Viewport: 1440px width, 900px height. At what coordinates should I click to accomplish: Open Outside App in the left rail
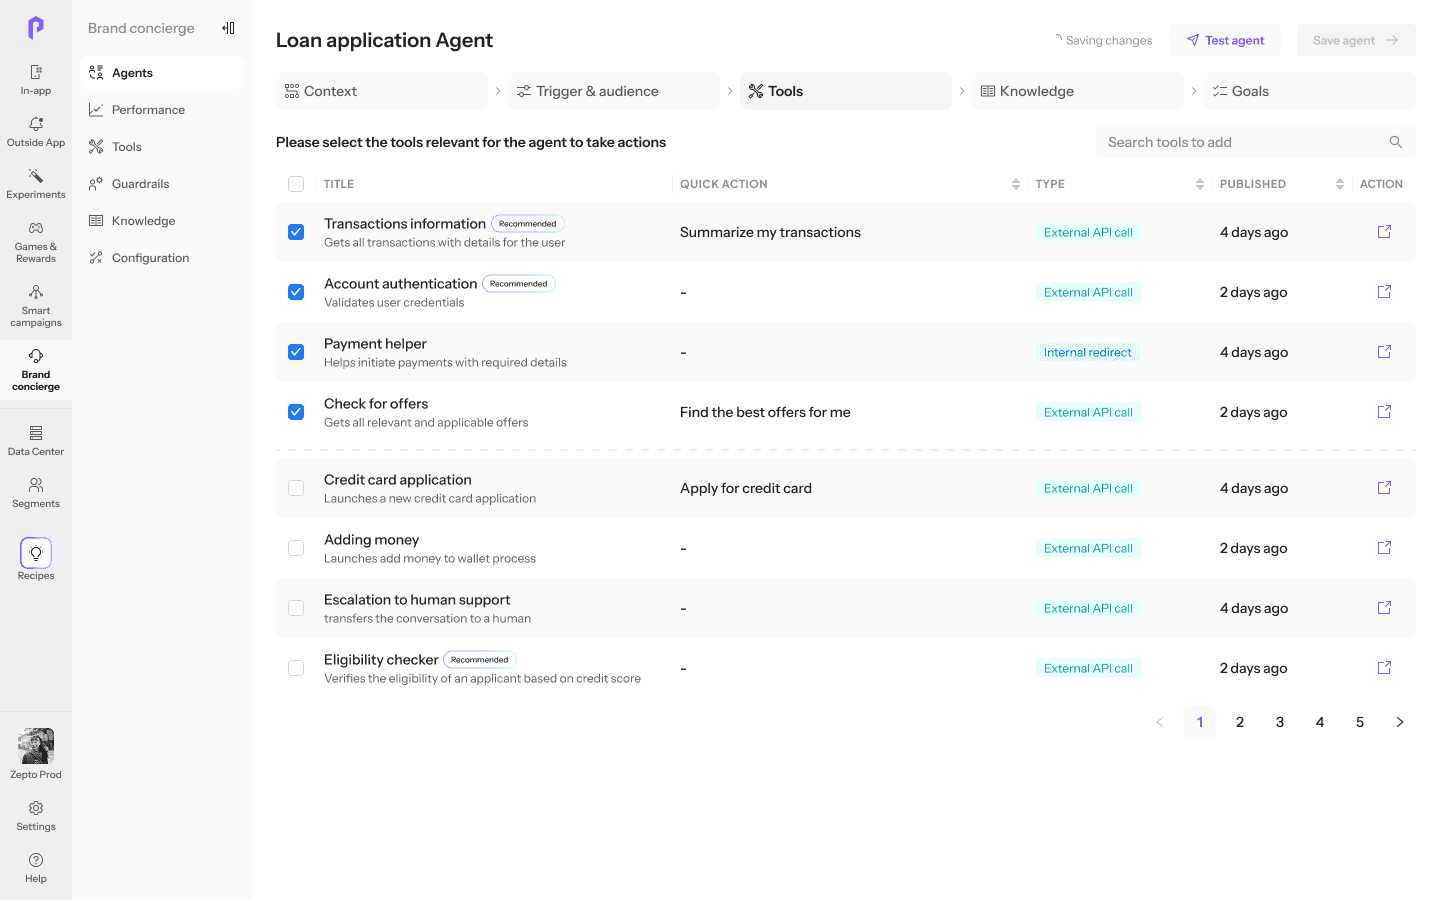click(x=36, y=132)
